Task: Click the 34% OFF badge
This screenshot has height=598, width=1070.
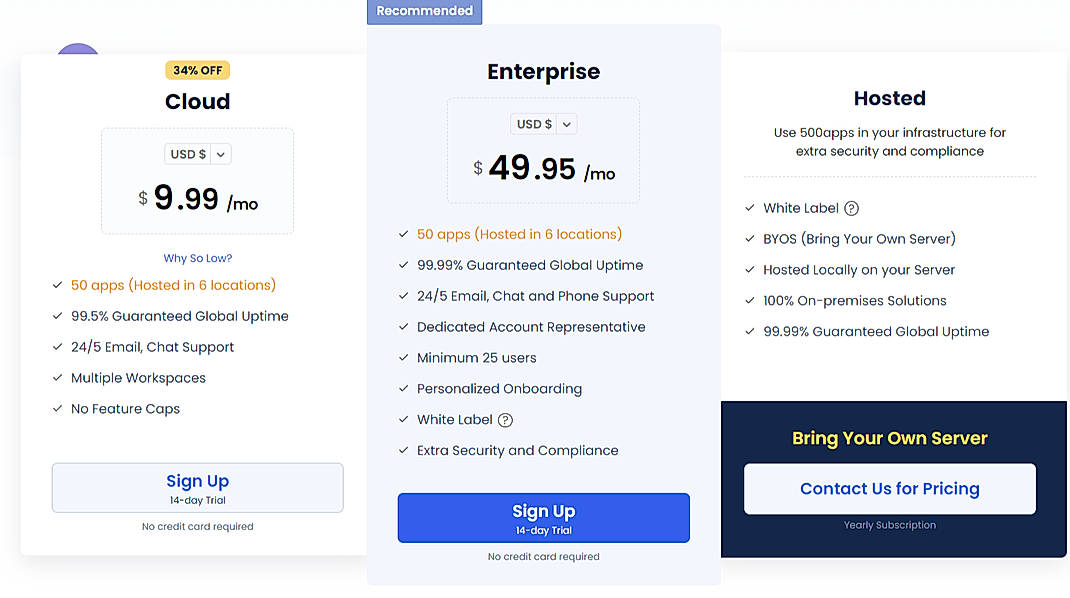Action: [x=197, y=70]
